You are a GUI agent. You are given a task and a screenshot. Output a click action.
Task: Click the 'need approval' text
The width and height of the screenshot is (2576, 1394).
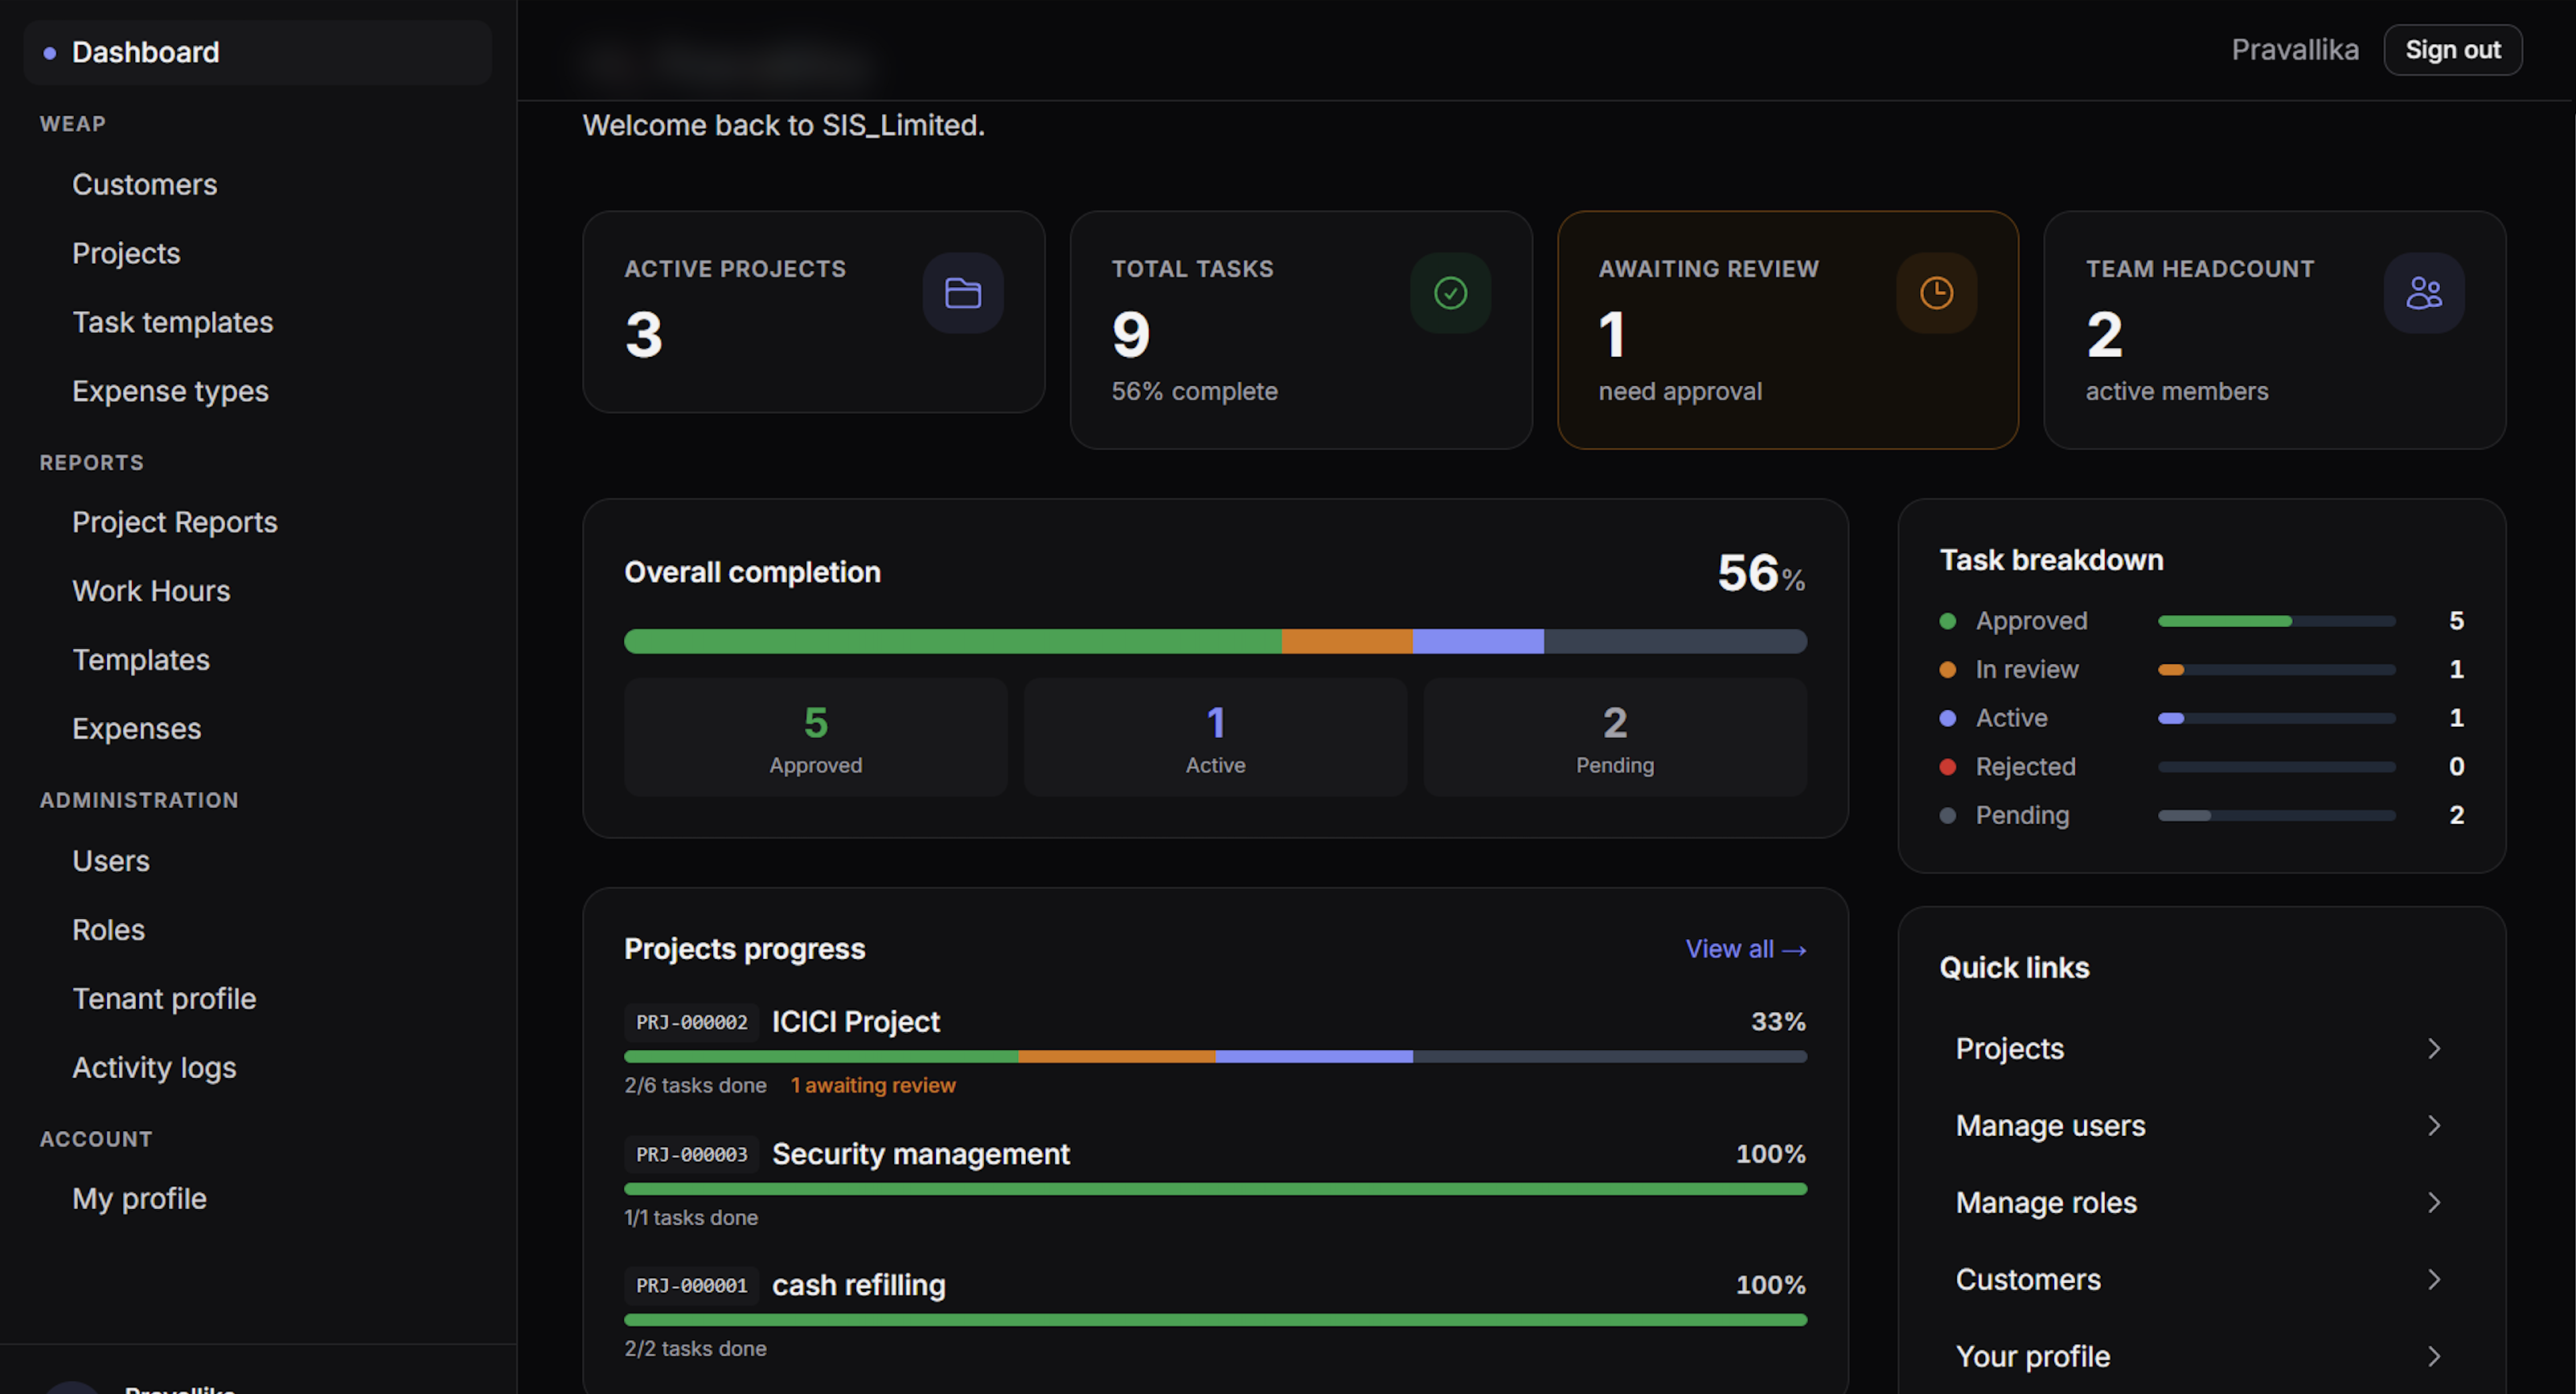pos(1680,392)
